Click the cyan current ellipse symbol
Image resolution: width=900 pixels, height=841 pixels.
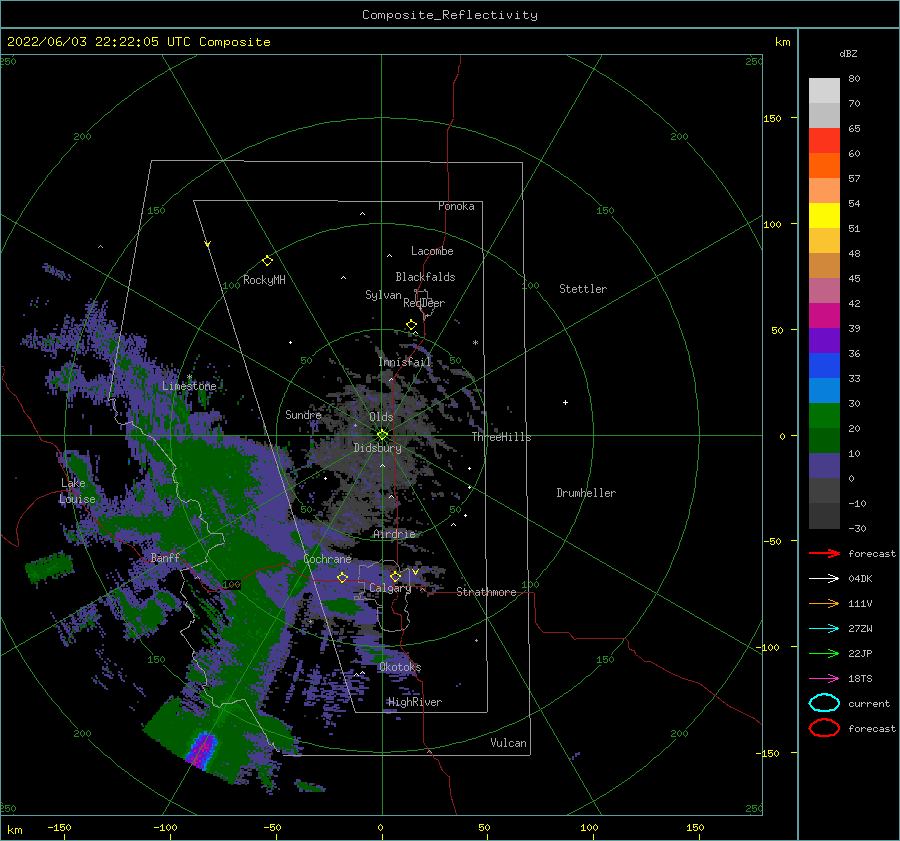tap(824, 703)
